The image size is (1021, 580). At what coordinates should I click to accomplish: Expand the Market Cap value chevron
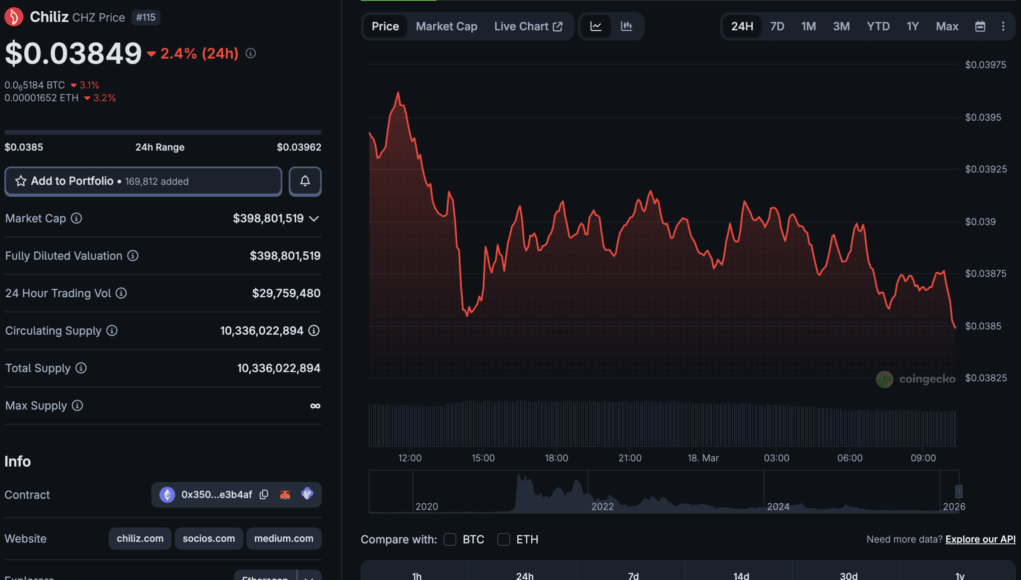click(x=314, y=218)
